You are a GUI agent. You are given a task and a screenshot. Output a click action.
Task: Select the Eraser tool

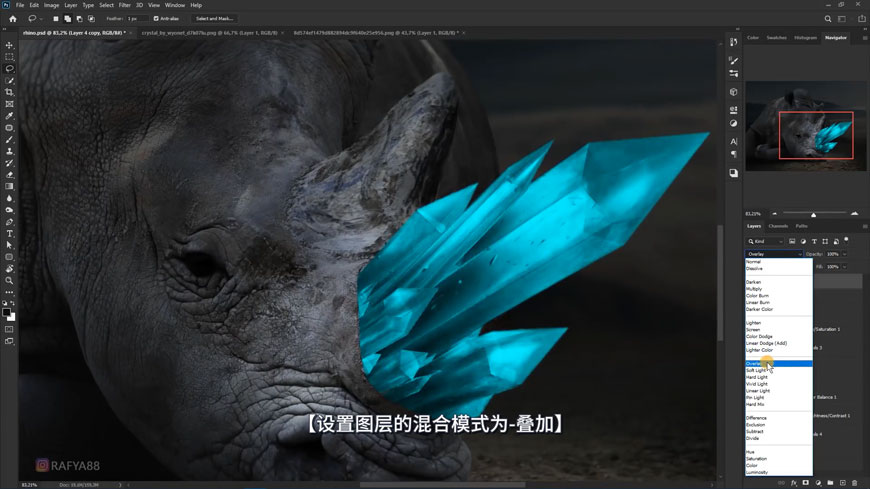[x=9, y=175]
